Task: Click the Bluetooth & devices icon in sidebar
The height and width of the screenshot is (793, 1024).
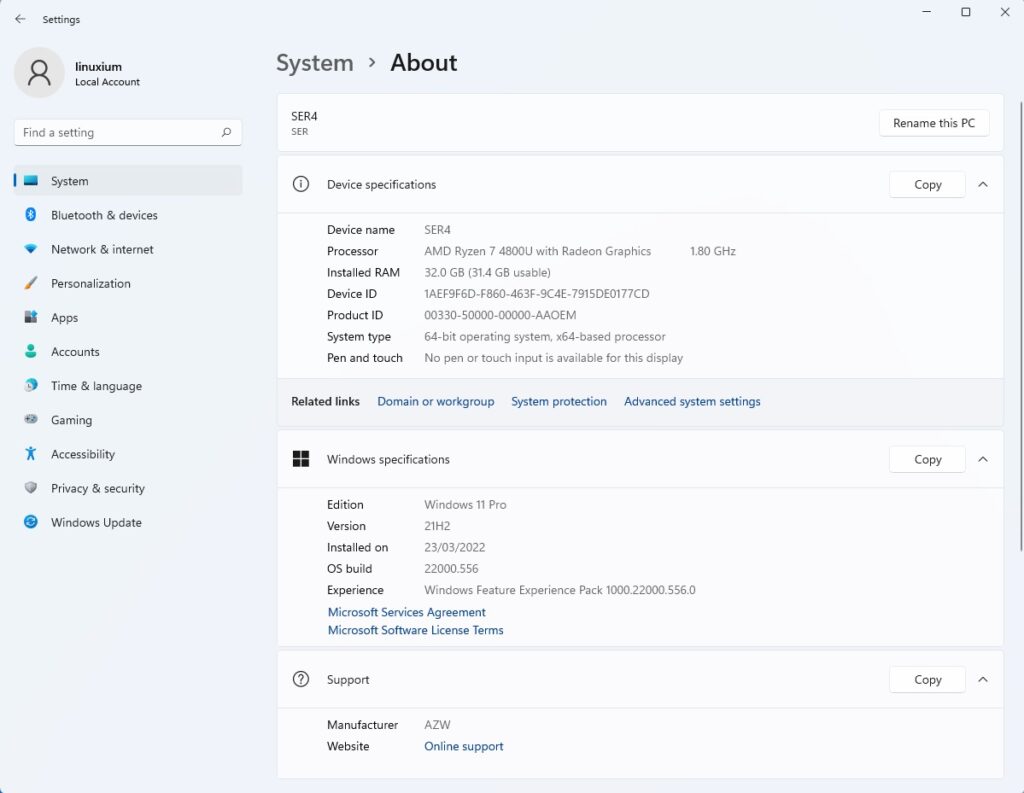Action: click(x=31, y=215)
